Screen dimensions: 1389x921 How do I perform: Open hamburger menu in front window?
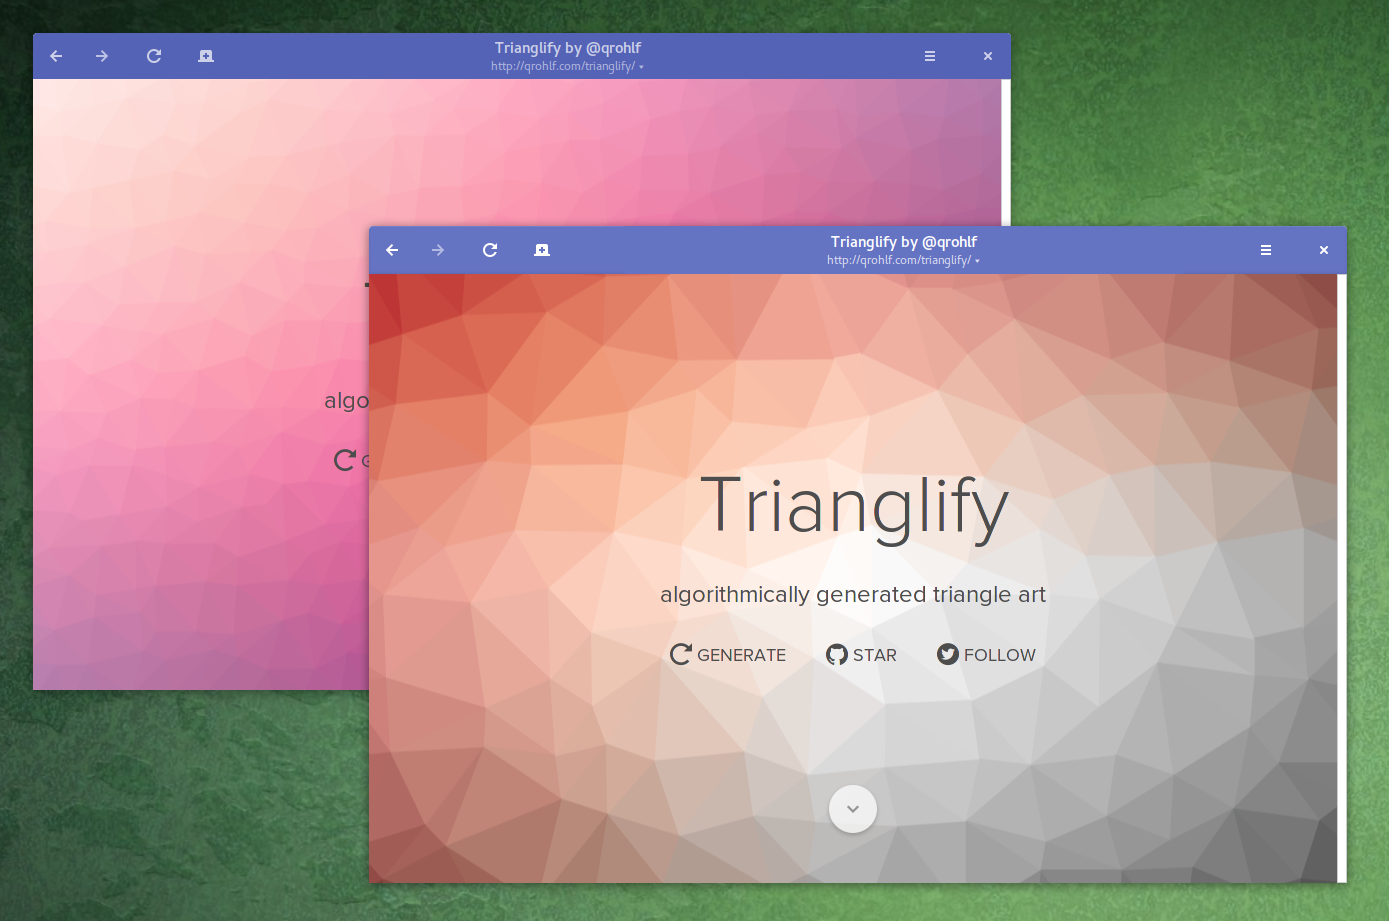[1266, 250]
